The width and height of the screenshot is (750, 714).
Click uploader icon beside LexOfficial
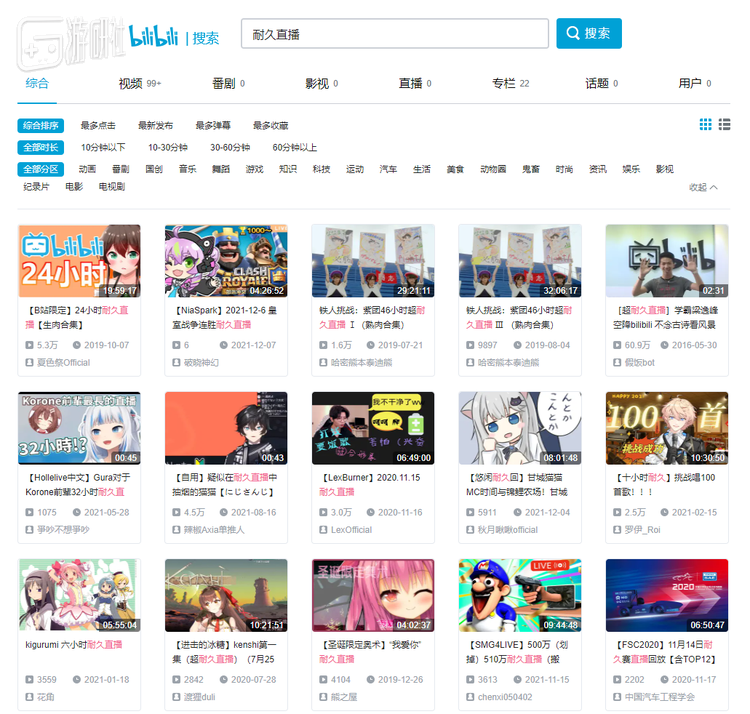[322, 529]
